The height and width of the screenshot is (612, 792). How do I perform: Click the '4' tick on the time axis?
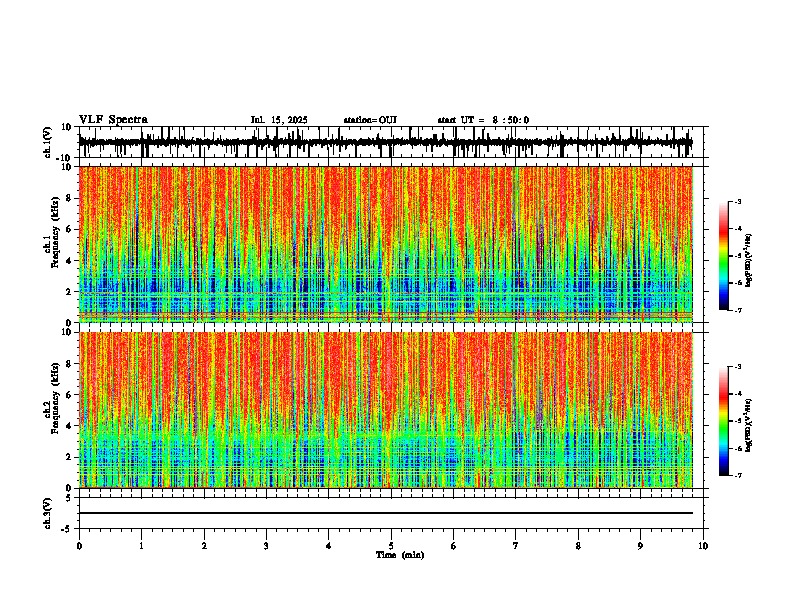click(x=329, y=546)
